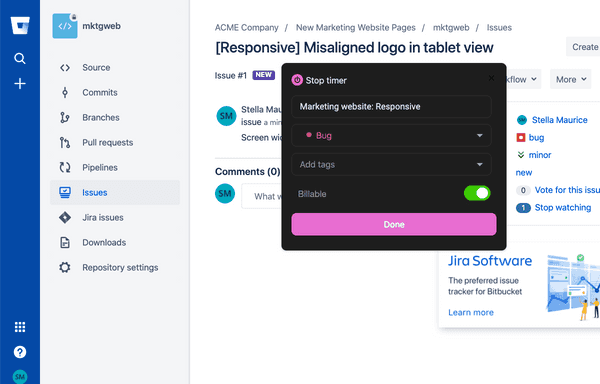Go to Commits in the sidebar
This screenshot has width=600, height=384.
(x=100, y=93)
